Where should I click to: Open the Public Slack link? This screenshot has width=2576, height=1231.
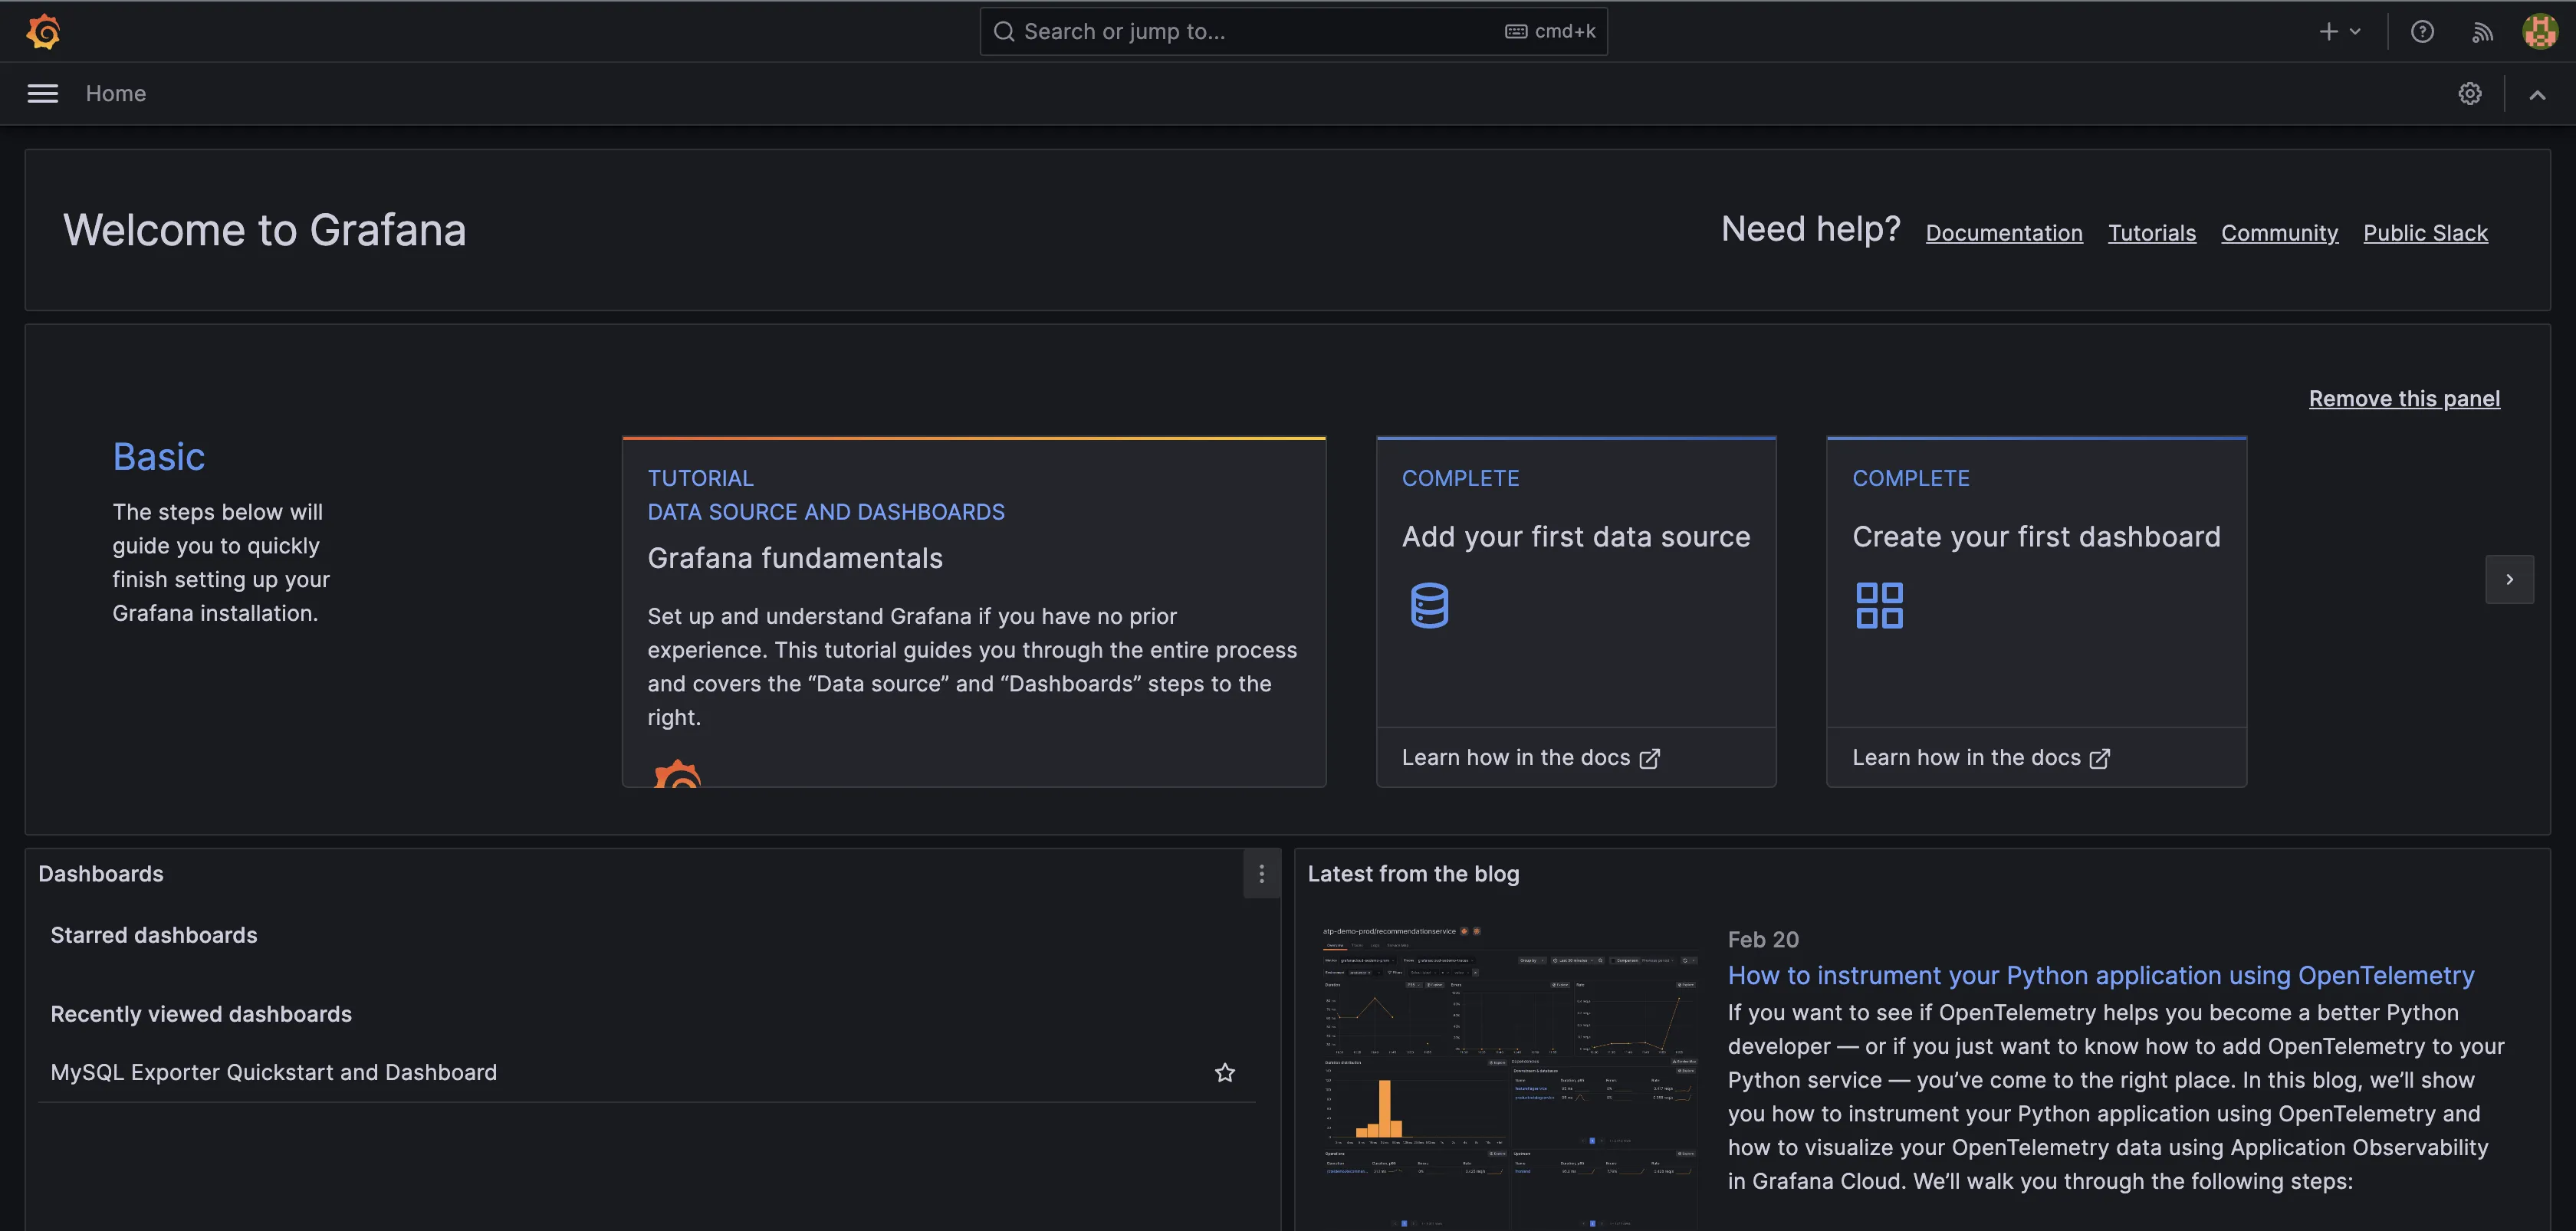2425,233
